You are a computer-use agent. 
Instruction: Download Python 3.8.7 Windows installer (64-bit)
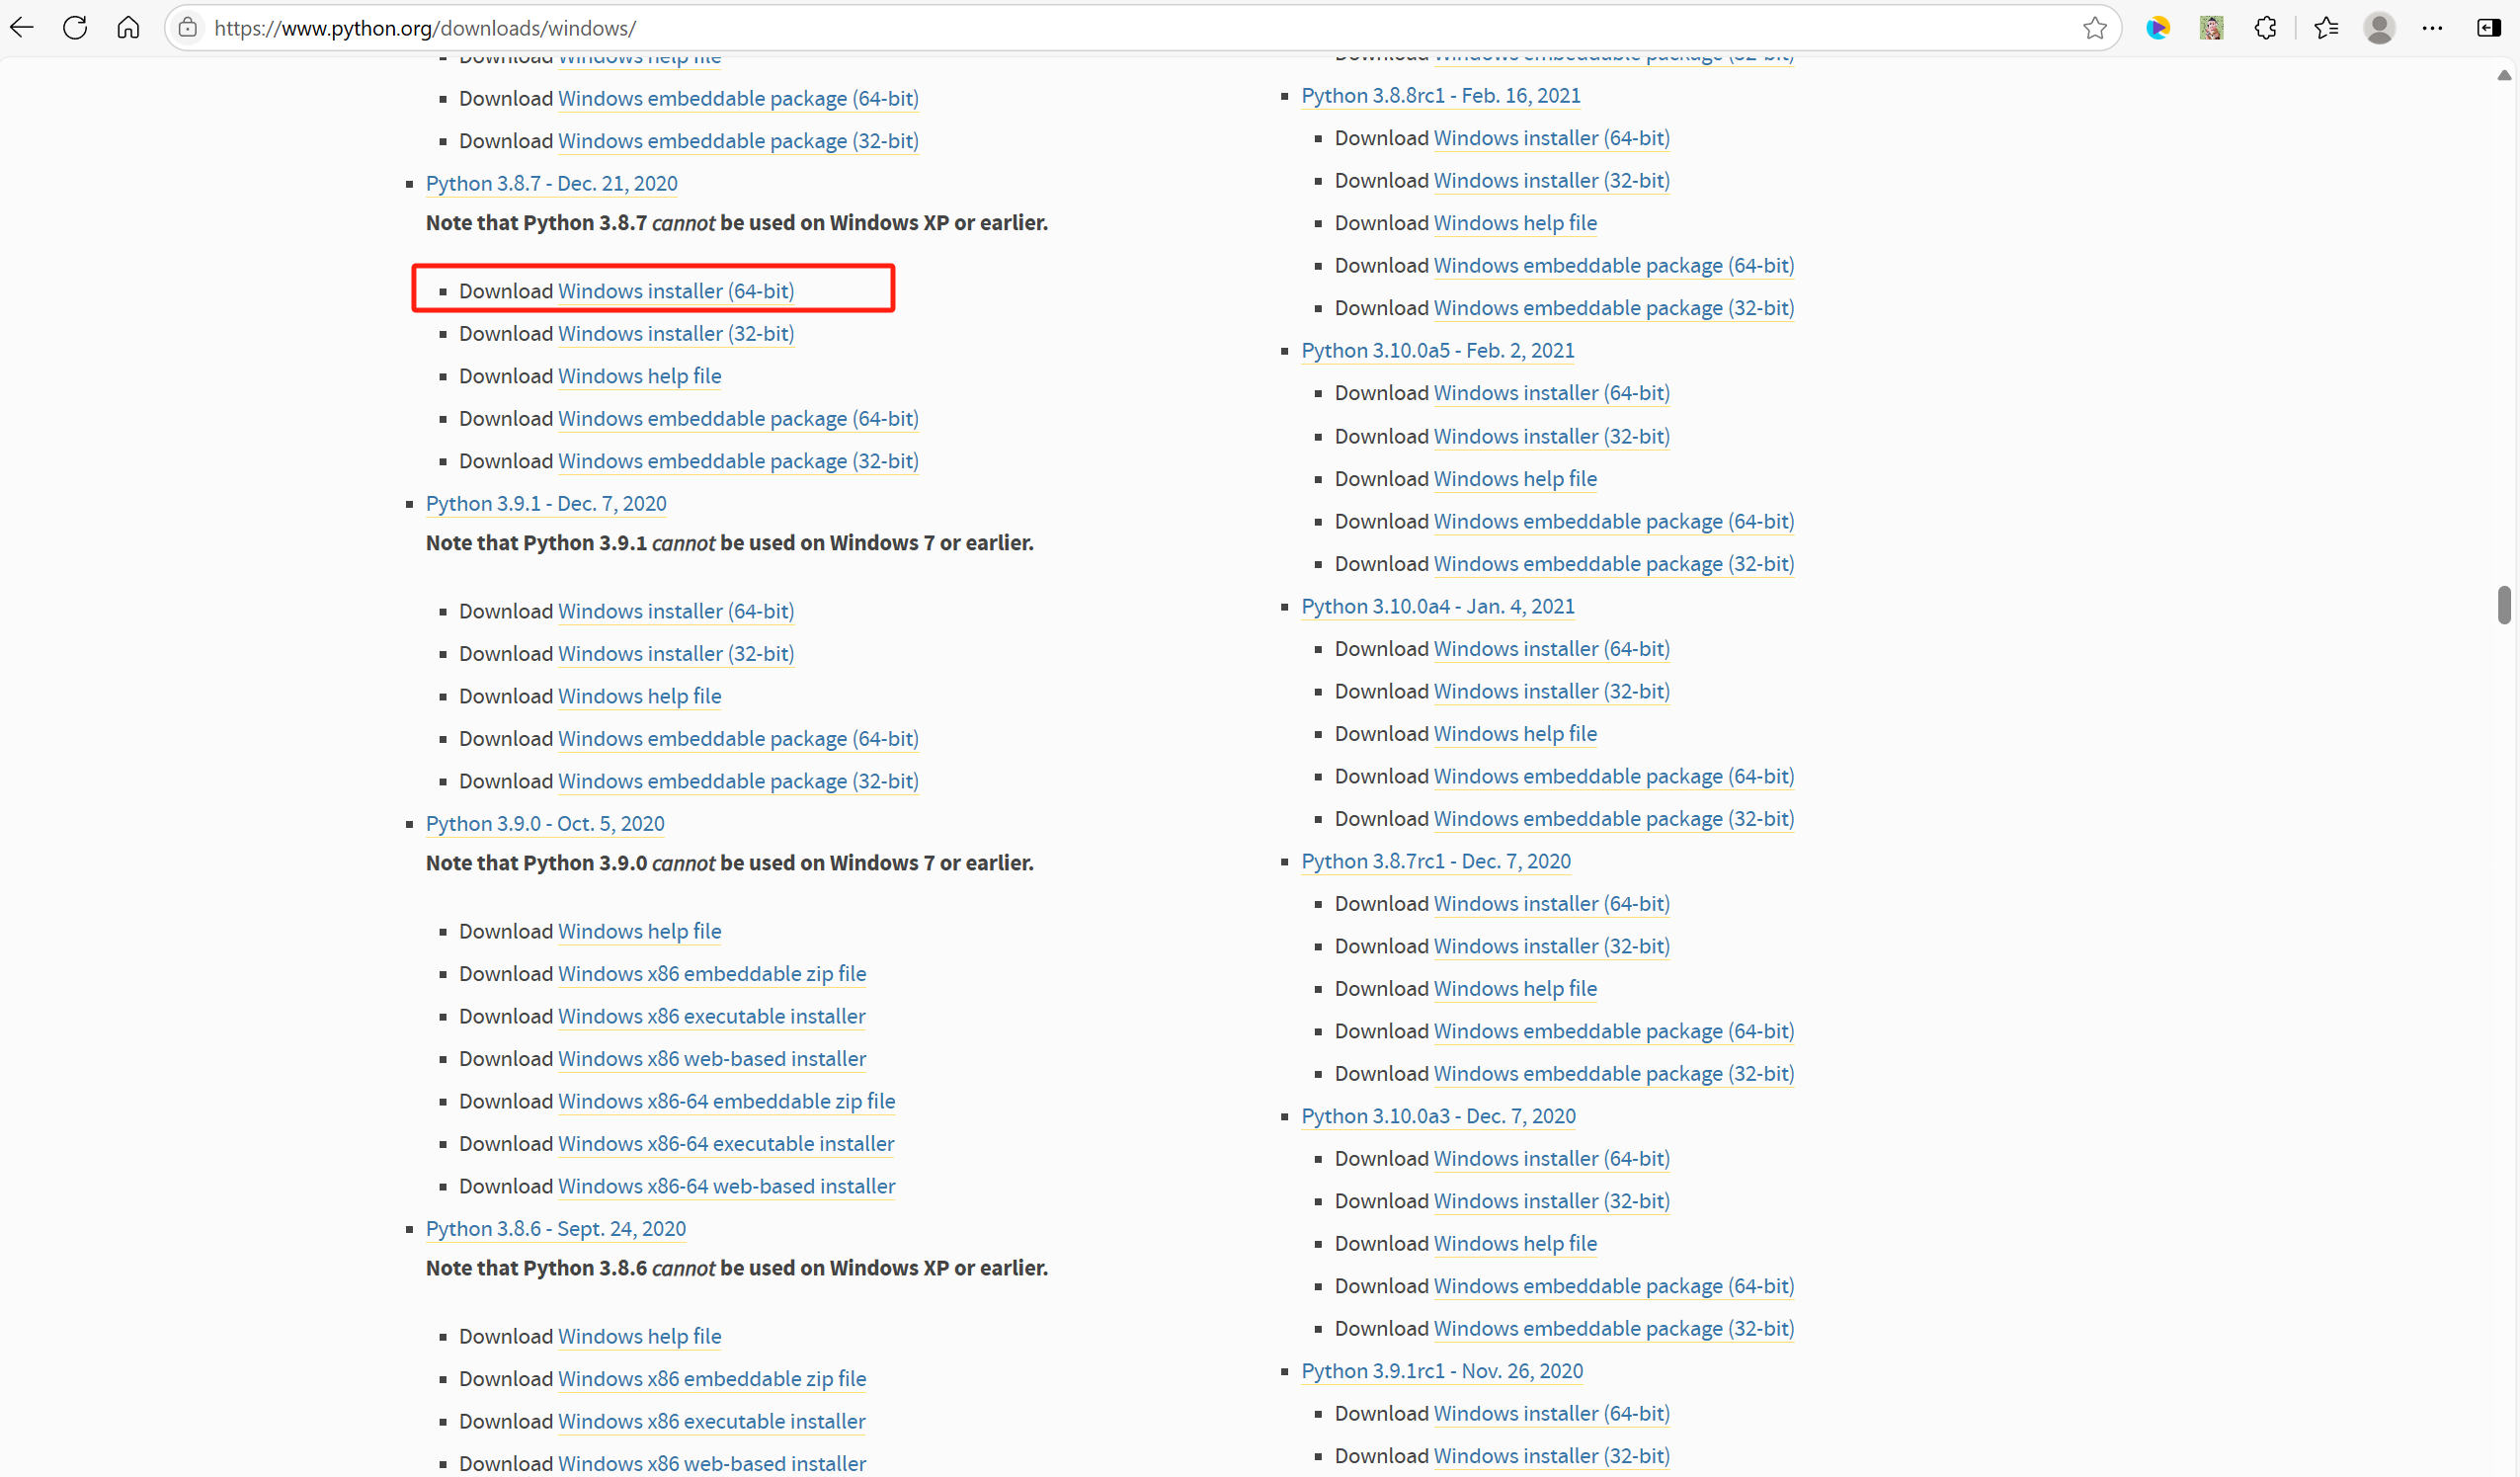tap(675, 291)
